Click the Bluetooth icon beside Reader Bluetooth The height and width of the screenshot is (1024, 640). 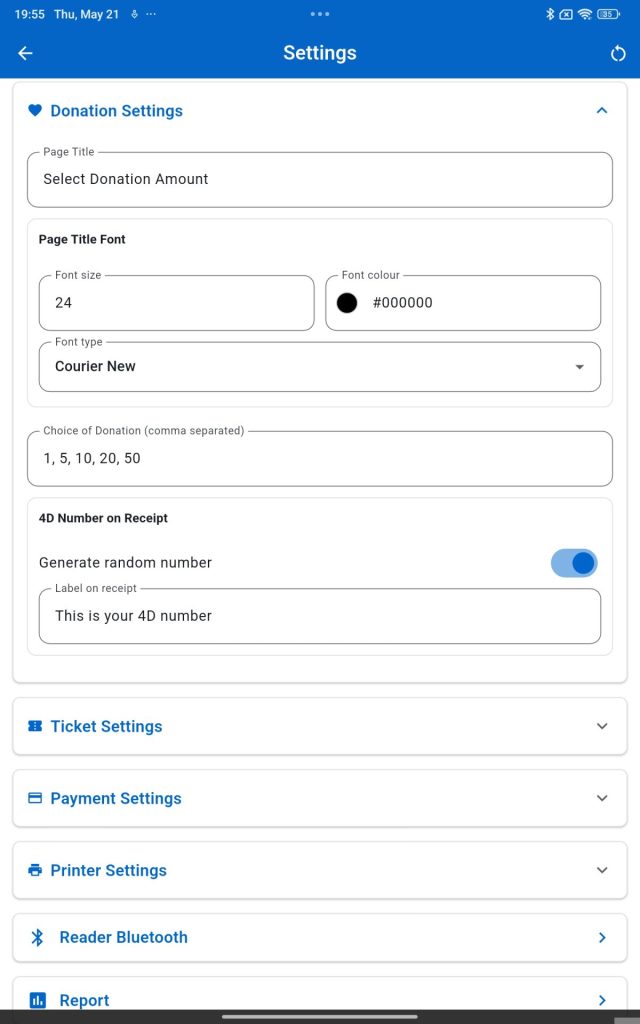pos(37,937)
